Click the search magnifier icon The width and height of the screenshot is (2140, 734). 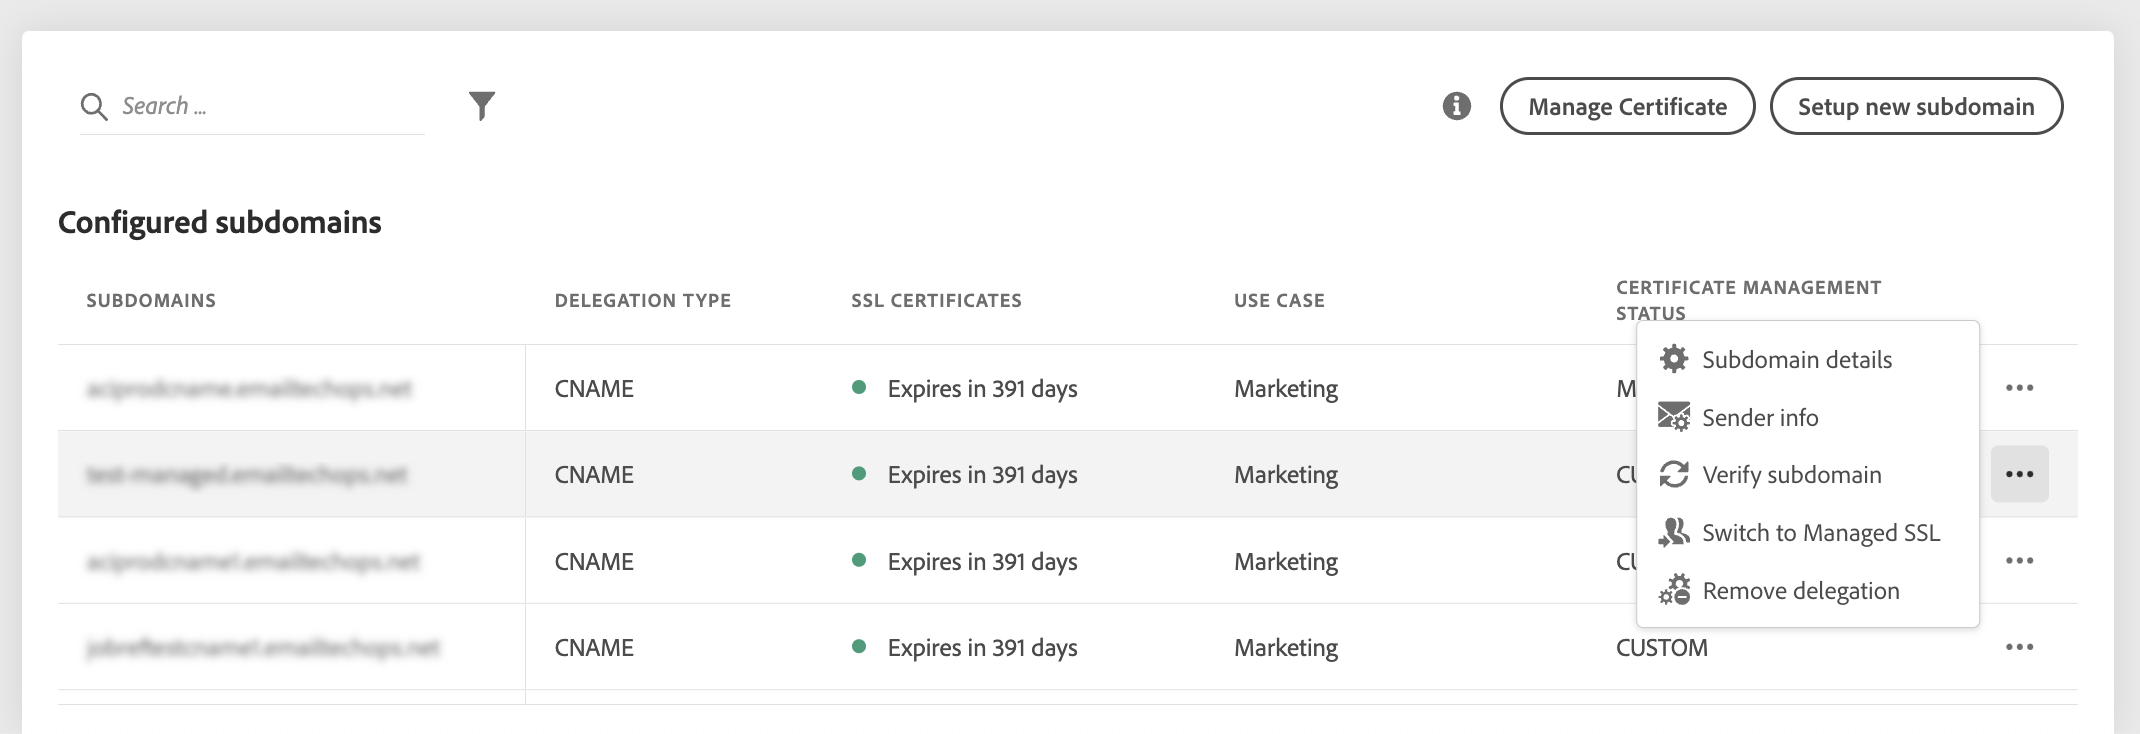pos(94,106)
